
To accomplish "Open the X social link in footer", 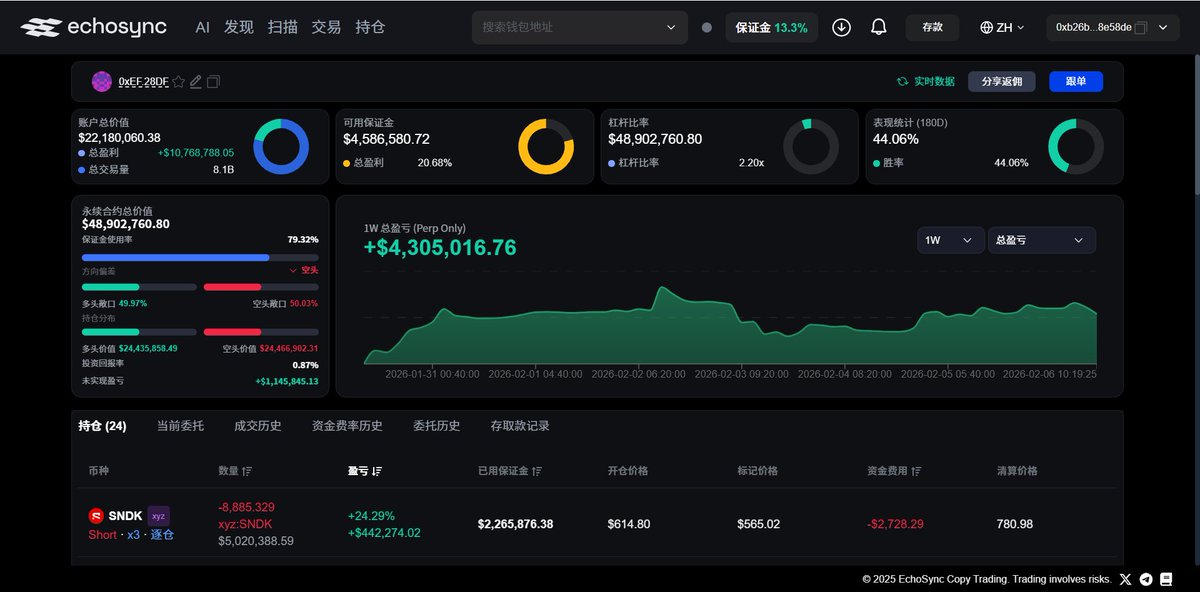I will [1126, 579].
